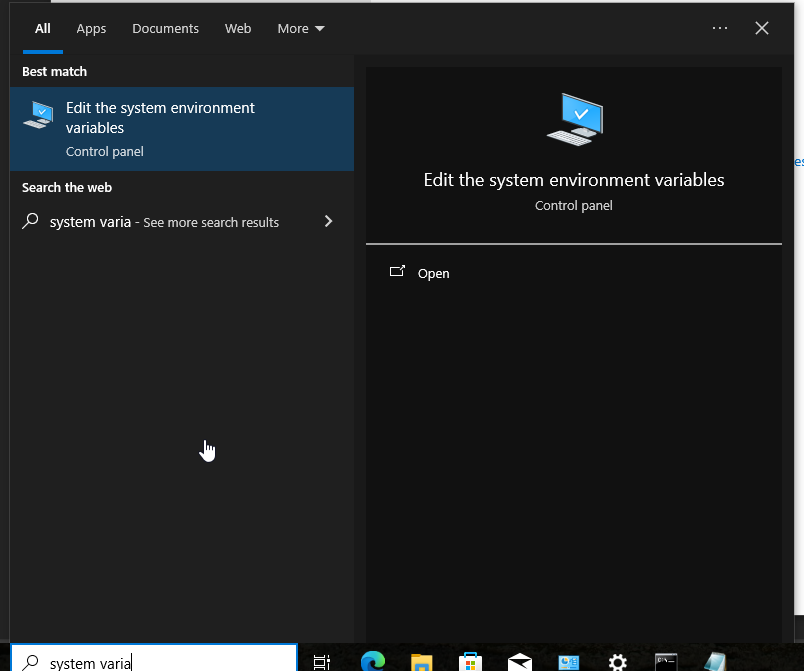Switch to the Apps tab
Image resolution: width=804 pixels, height=671 pixels.
[91, 29]
